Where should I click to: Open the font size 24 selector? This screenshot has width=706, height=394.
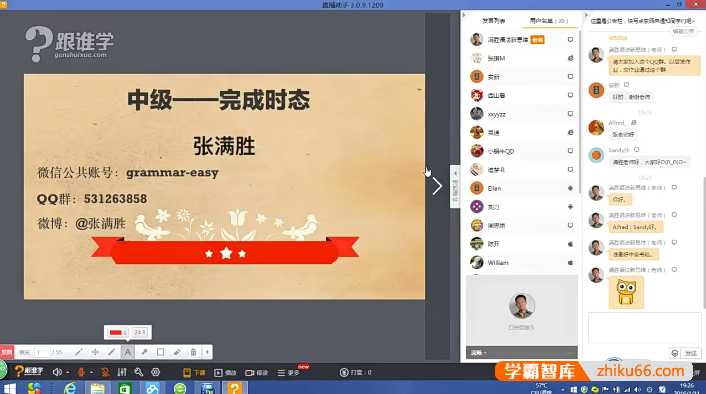click(140, 332)
